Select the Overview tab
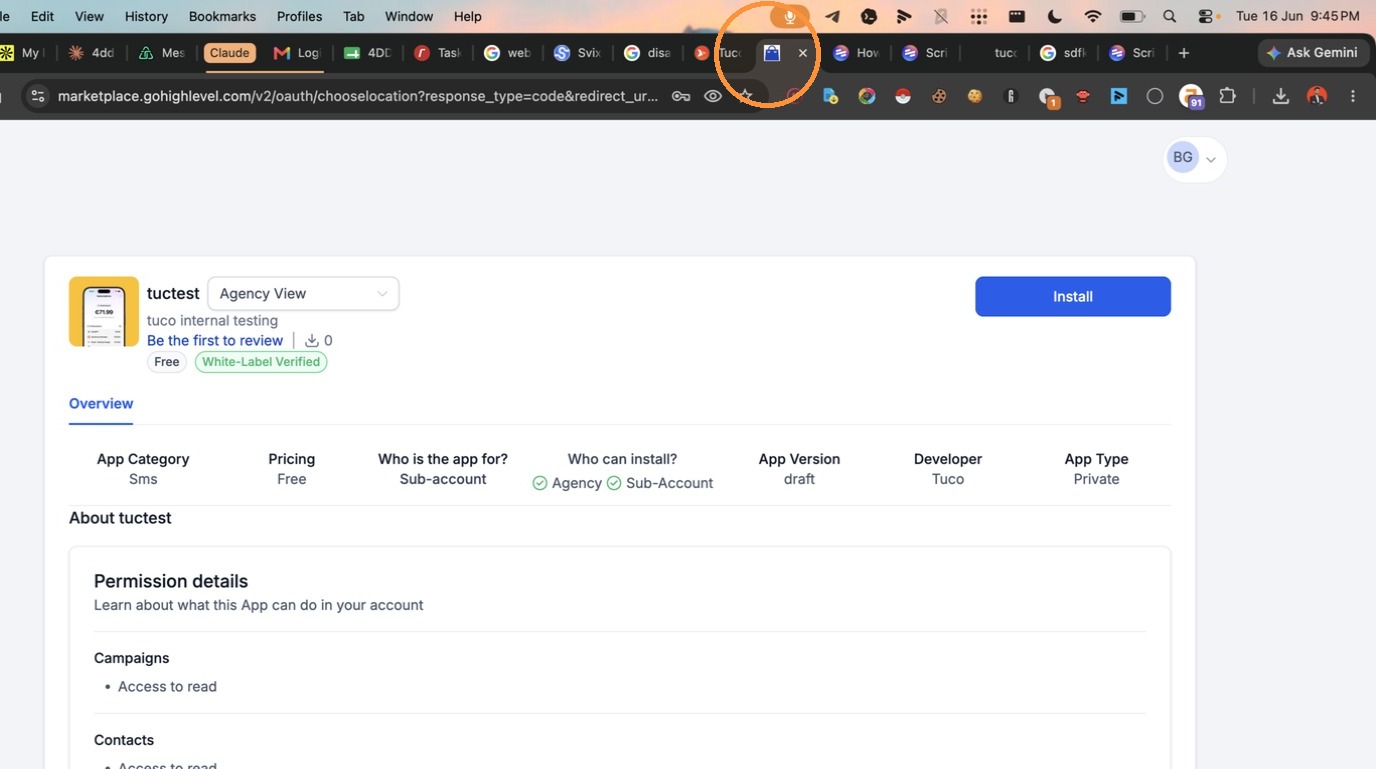 (x=101, y=403)
